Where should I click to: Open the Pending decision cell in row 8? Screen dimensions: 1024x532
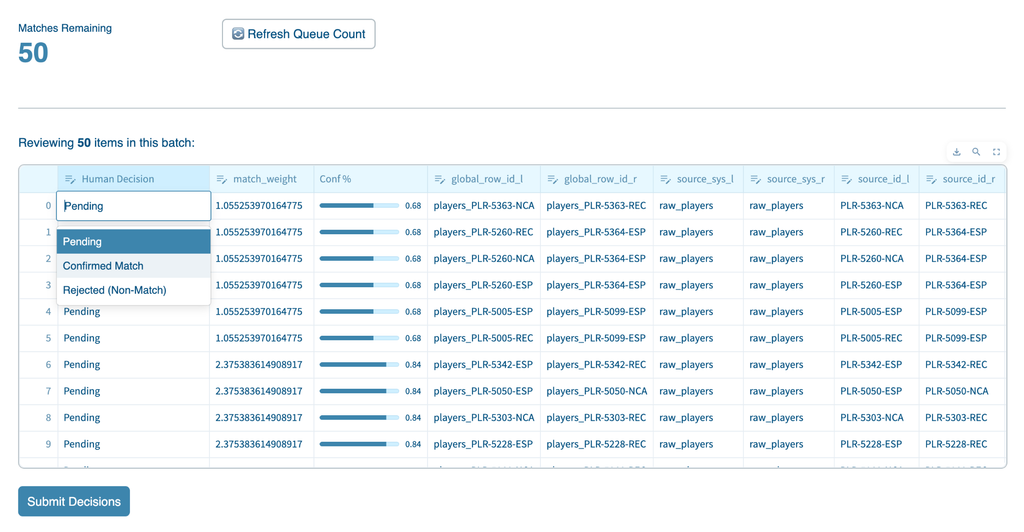(134, 418)
